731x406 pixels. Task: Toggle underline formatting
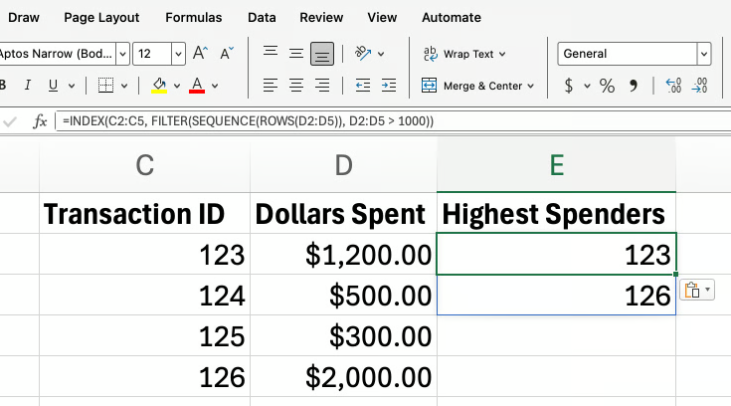pos(53,86)
